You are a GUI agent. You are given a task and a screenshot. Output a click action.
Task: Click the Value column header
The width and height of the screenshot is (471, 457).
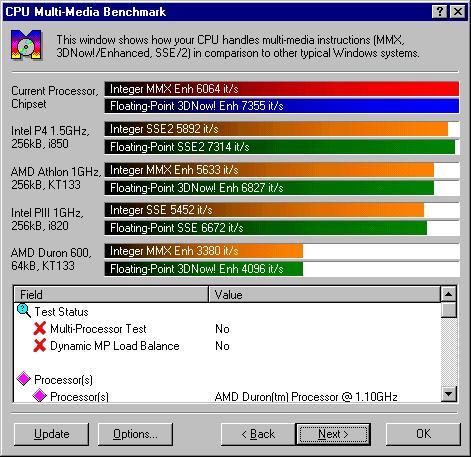[x=324, y=294]
